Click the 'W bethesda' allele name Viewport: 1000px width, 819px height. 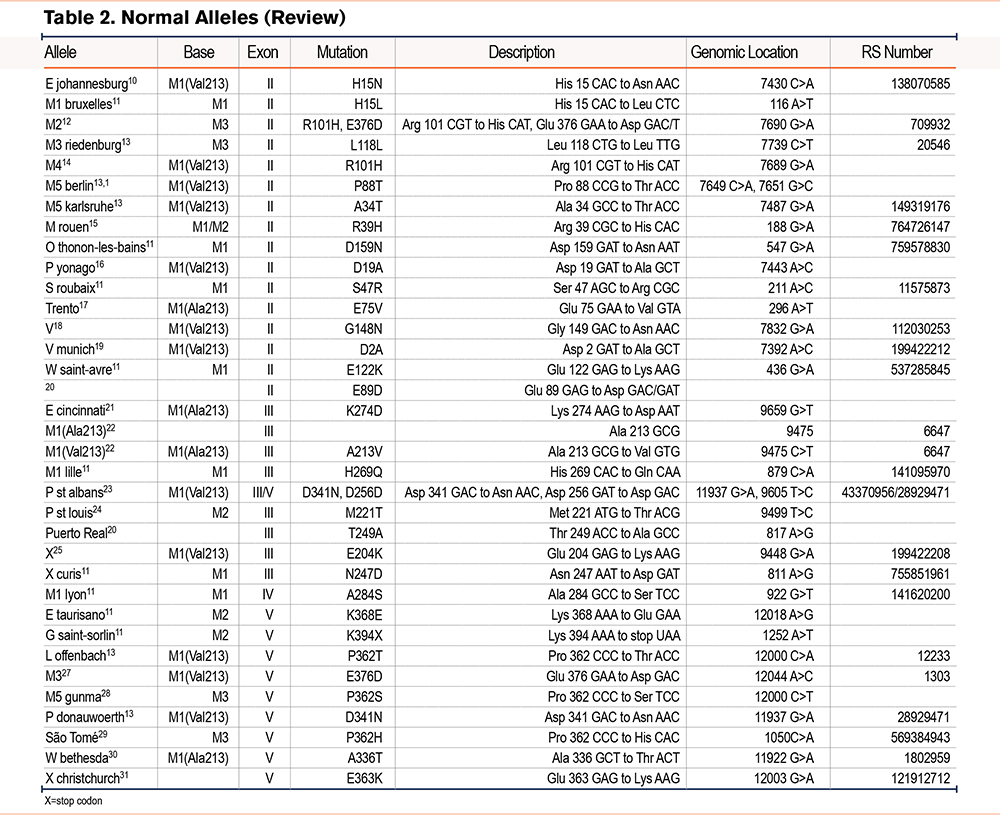77,757
